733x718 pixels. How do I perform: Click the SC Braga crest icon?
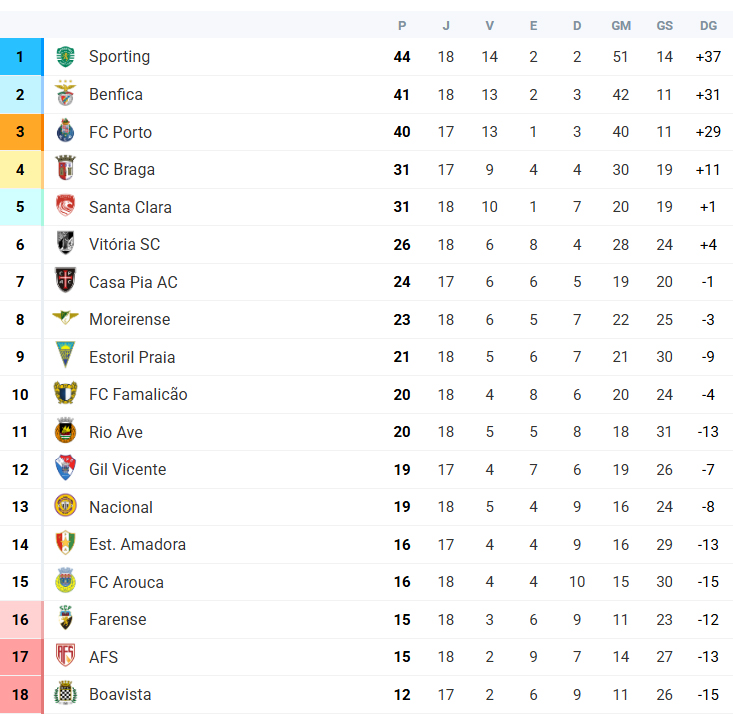(65, 169)
